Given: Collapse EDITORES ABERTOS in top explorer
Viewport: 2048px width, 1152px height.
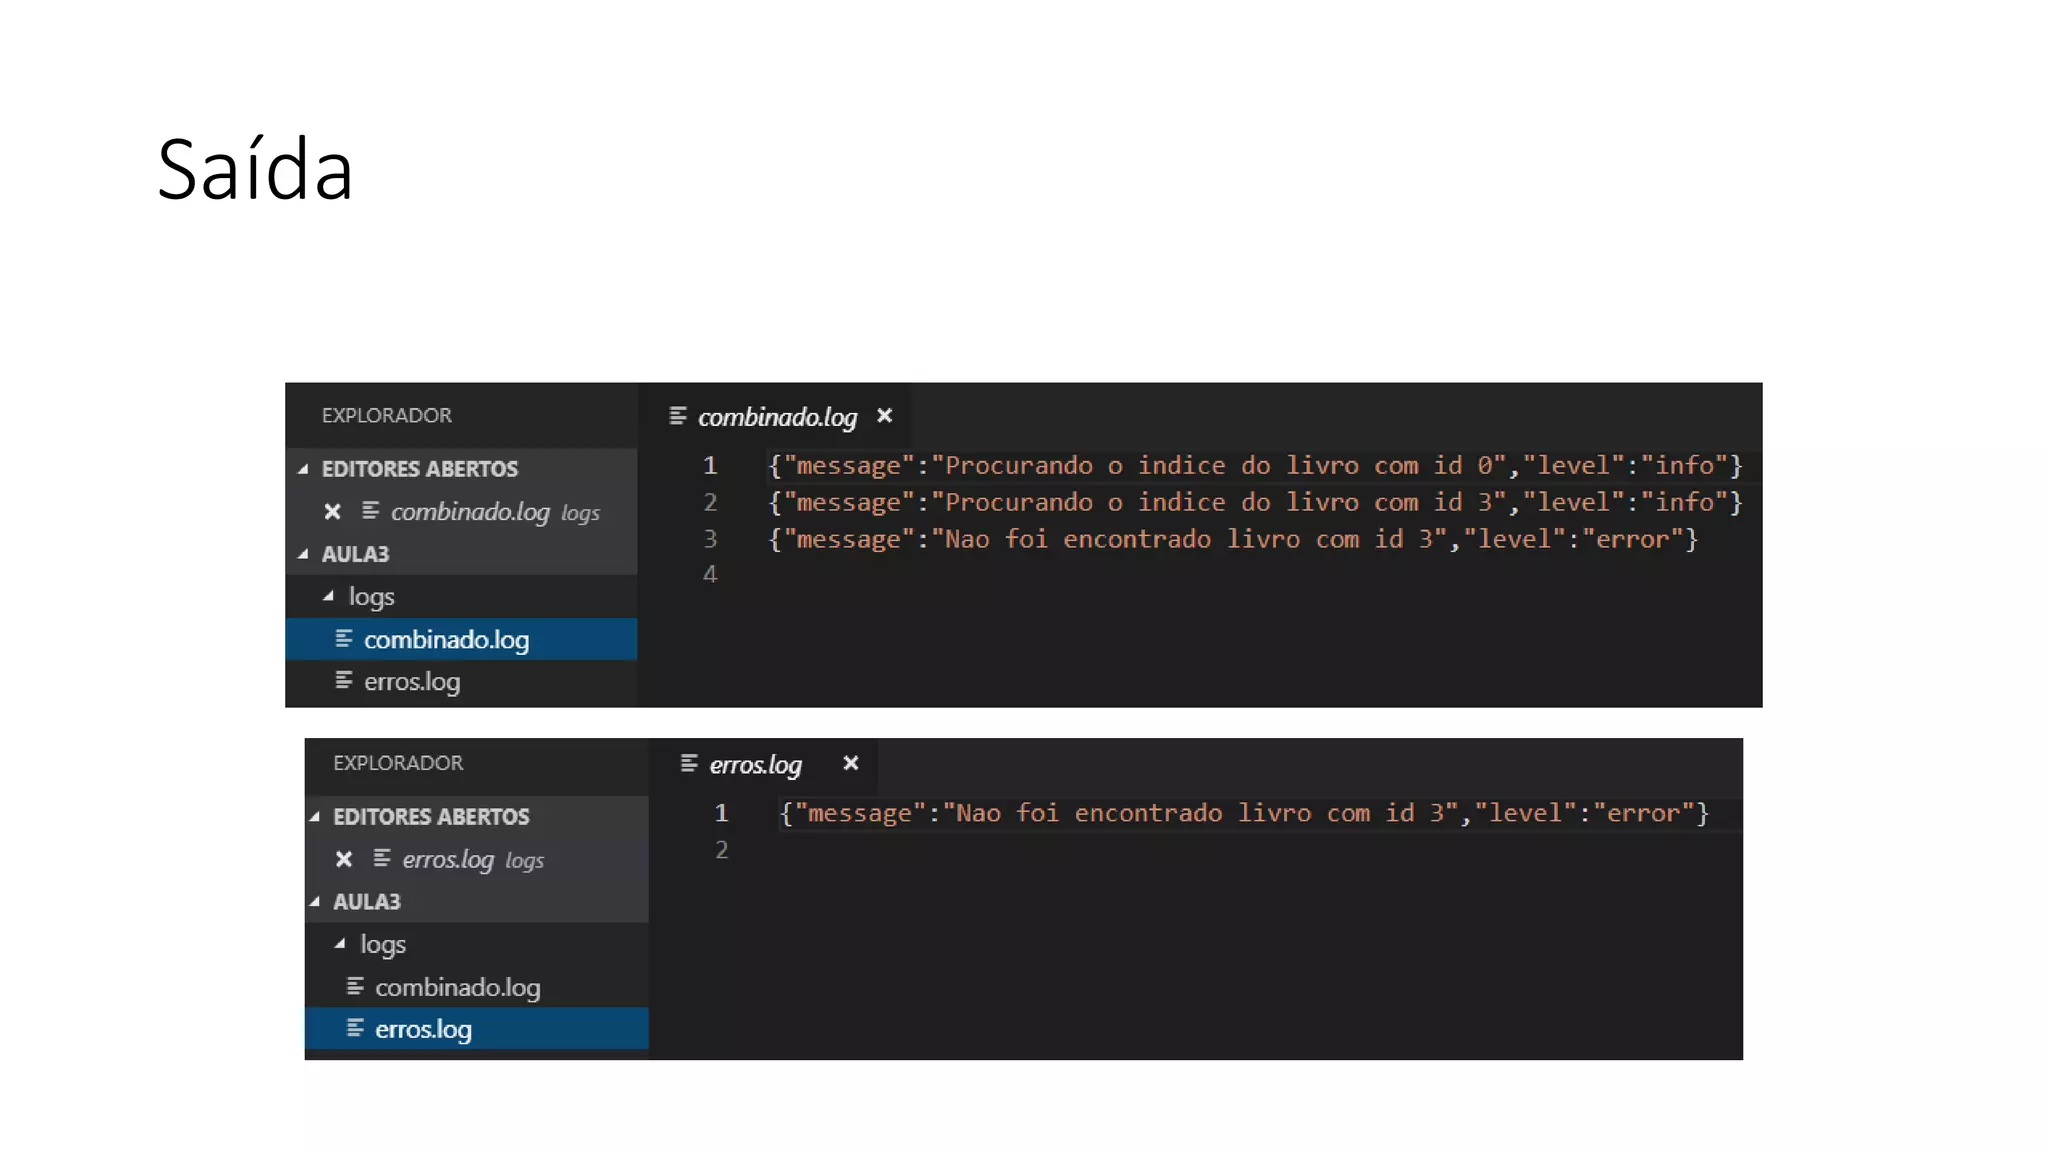Looking at the screenshot, I should [x=303, y=469].
